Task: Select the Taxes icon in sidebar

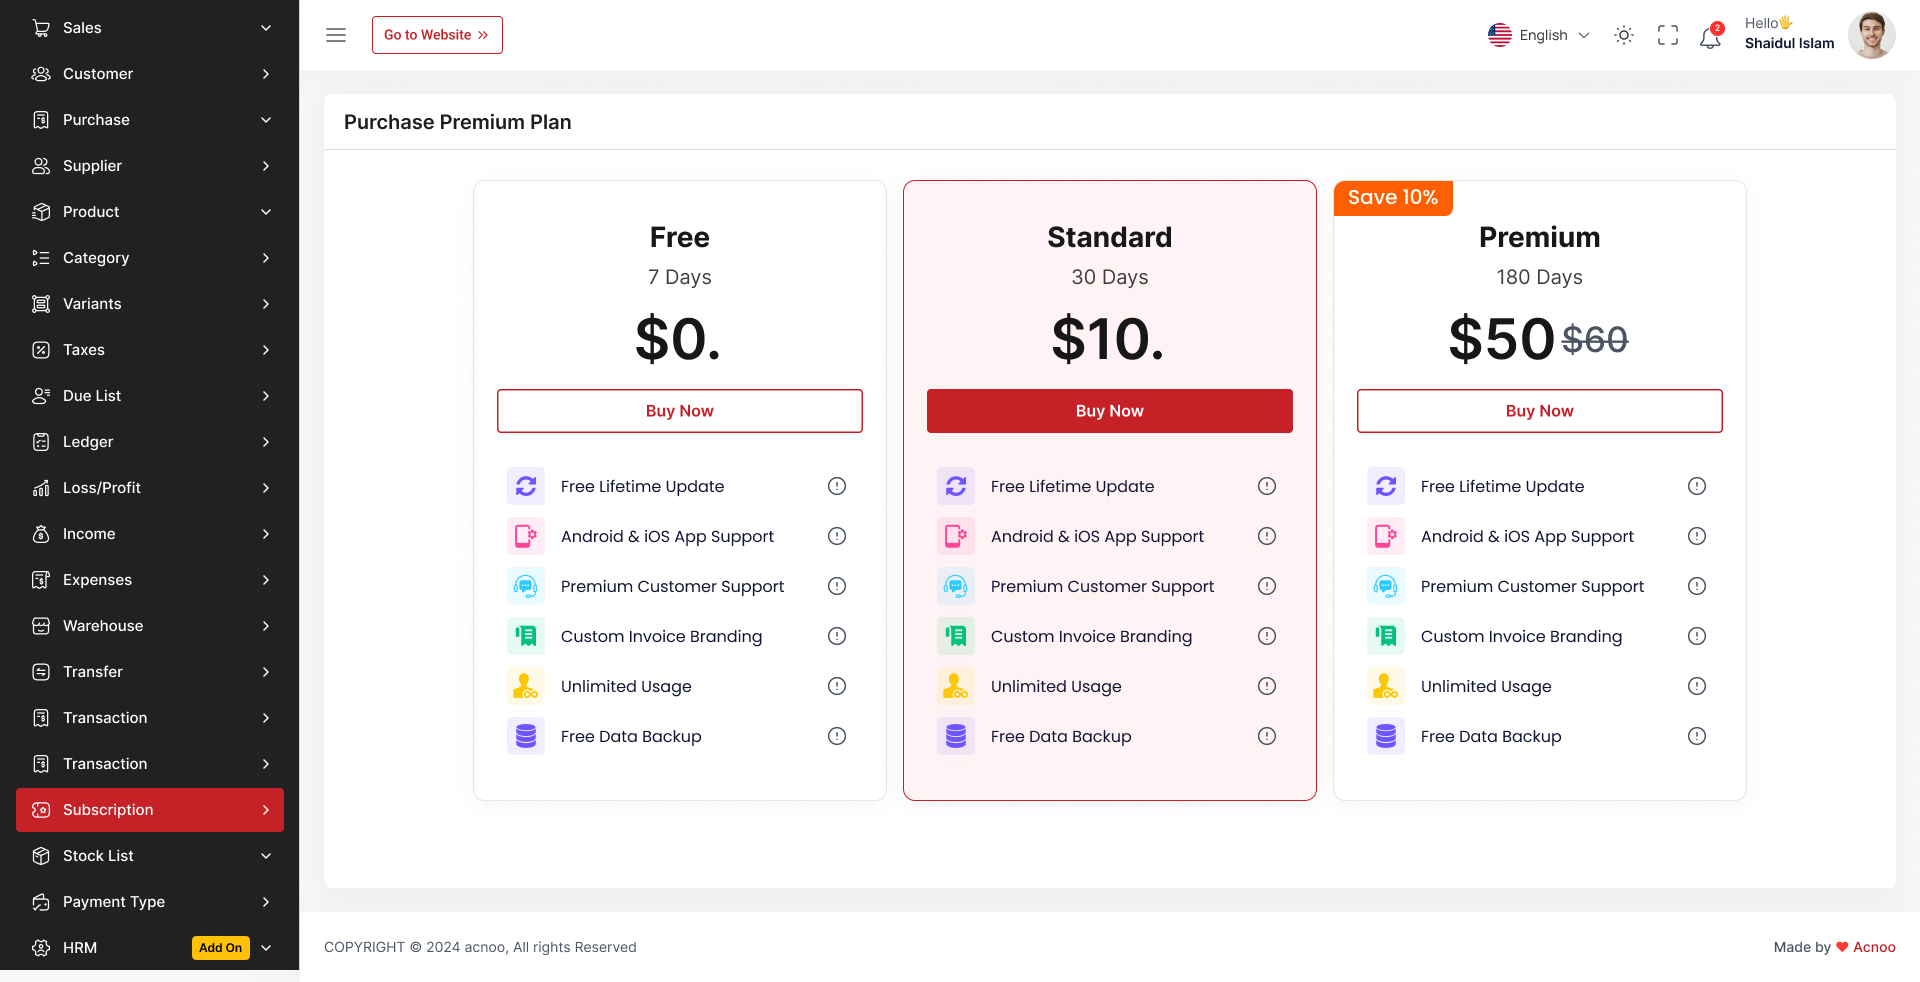Action: pyautogui.click(x=41, y=349)
